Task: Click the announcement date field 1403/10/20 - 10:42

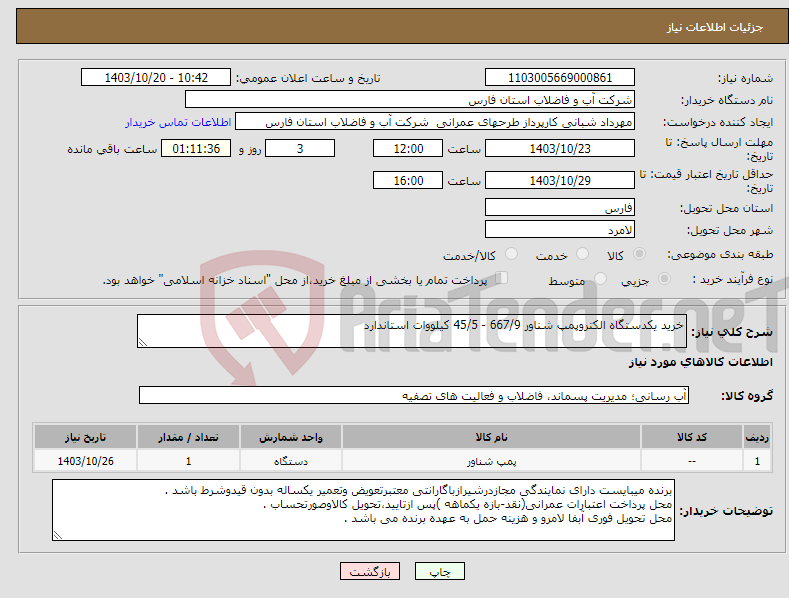Action: pos(156,78)
